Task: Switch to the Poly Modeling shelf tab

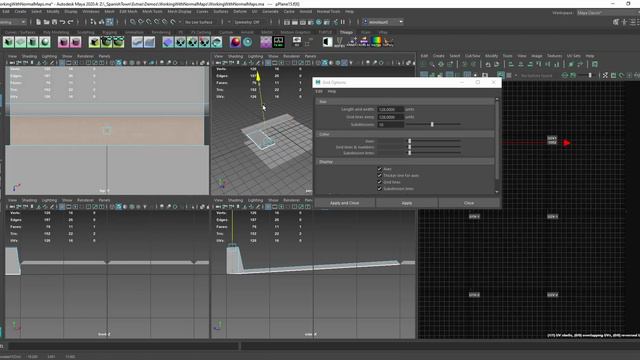Action: click(x=56, y=32)
